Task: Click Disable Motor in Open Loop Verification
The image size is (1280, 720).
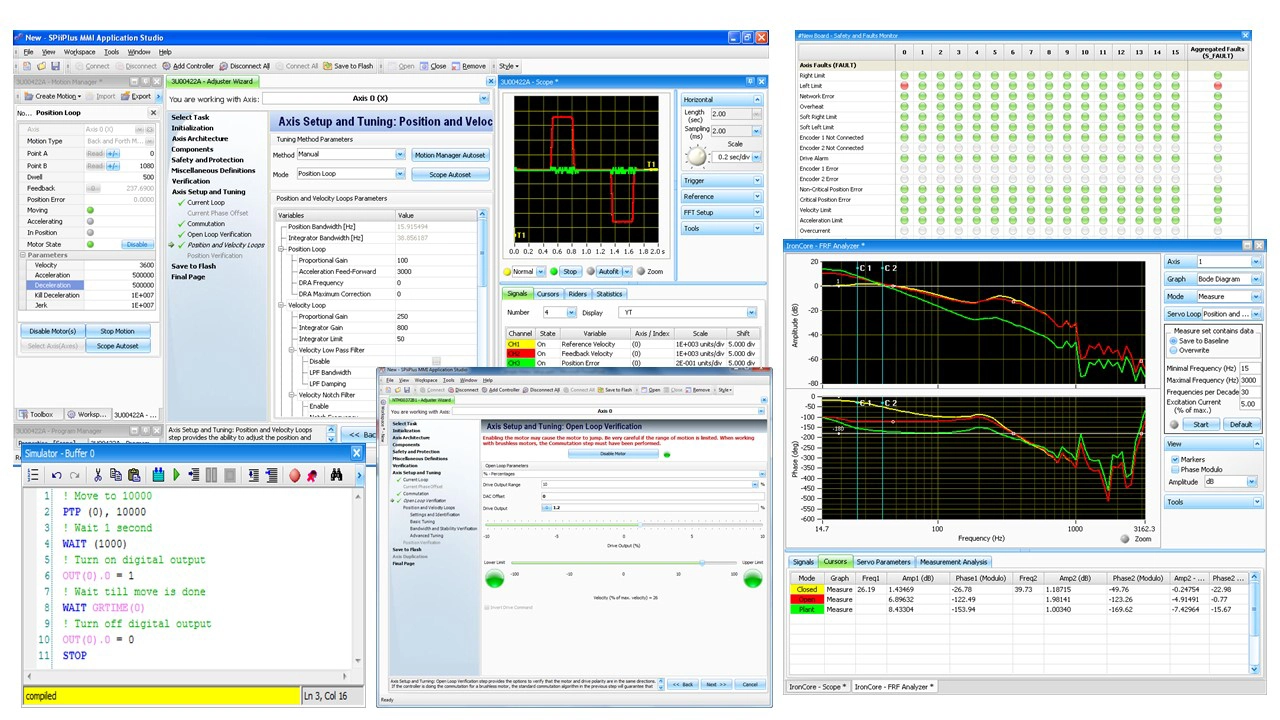Action: point(613,454)
